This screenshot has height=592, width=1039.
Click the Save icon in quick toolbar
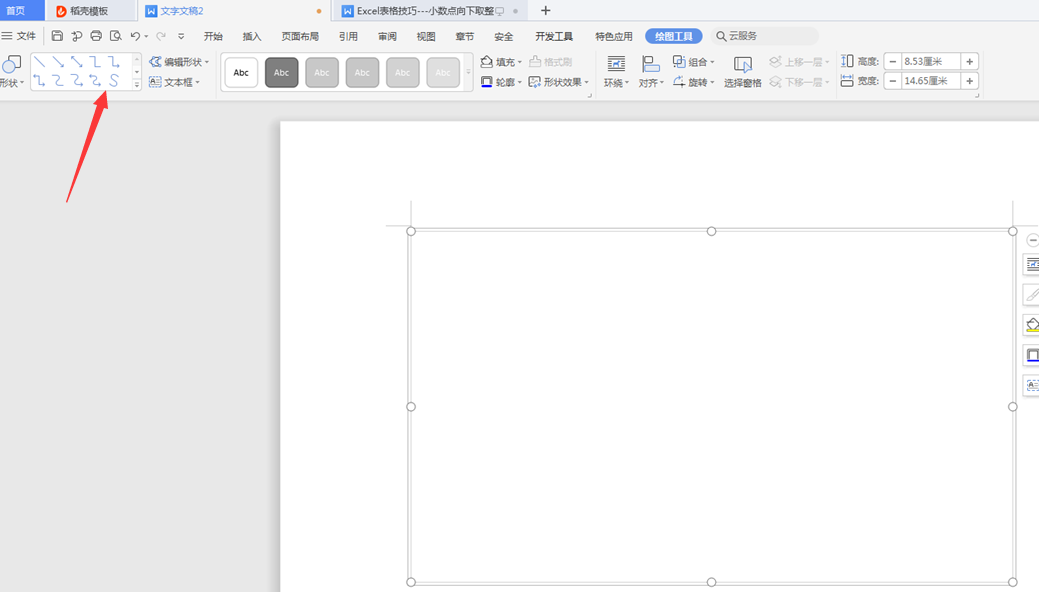coord(57,36)
